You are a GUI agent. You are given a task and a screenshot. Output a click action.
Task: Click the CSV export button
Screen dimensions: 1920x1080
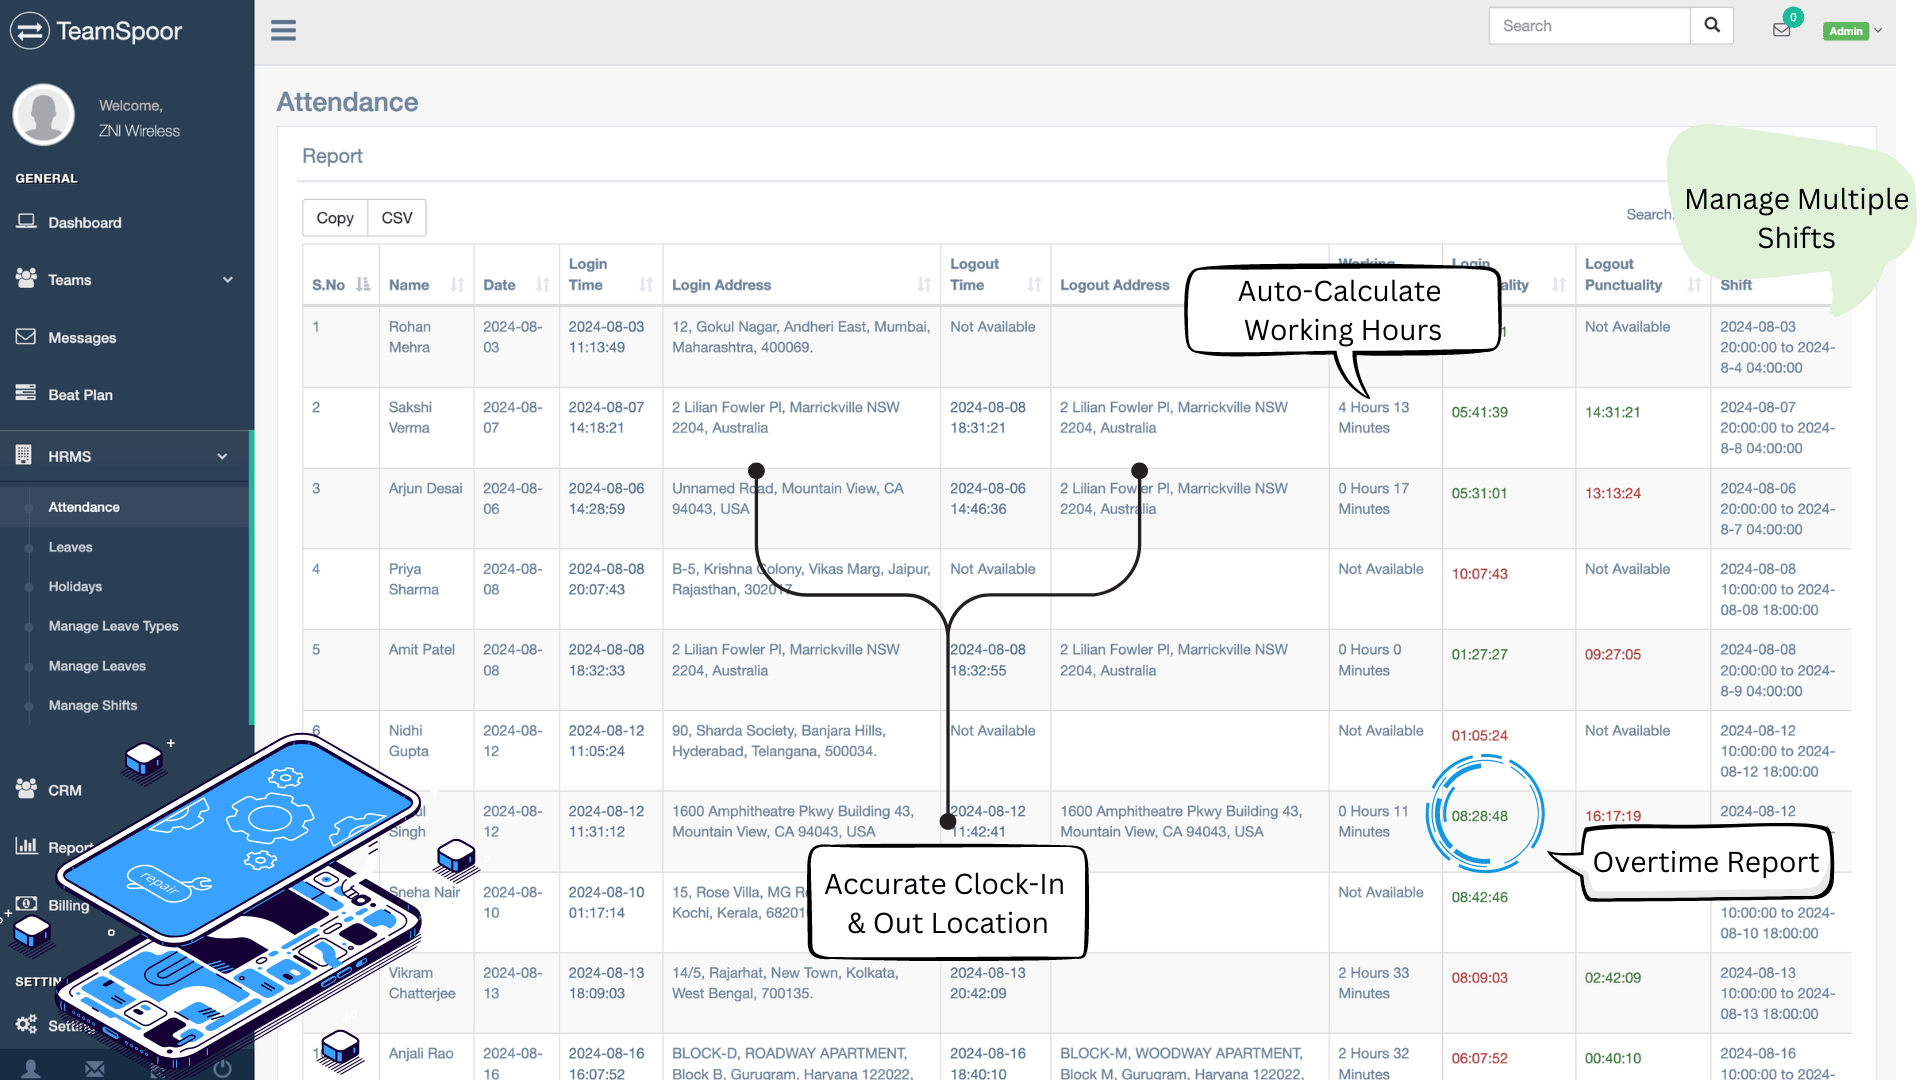pyautogui.click(x=397, y=218)
